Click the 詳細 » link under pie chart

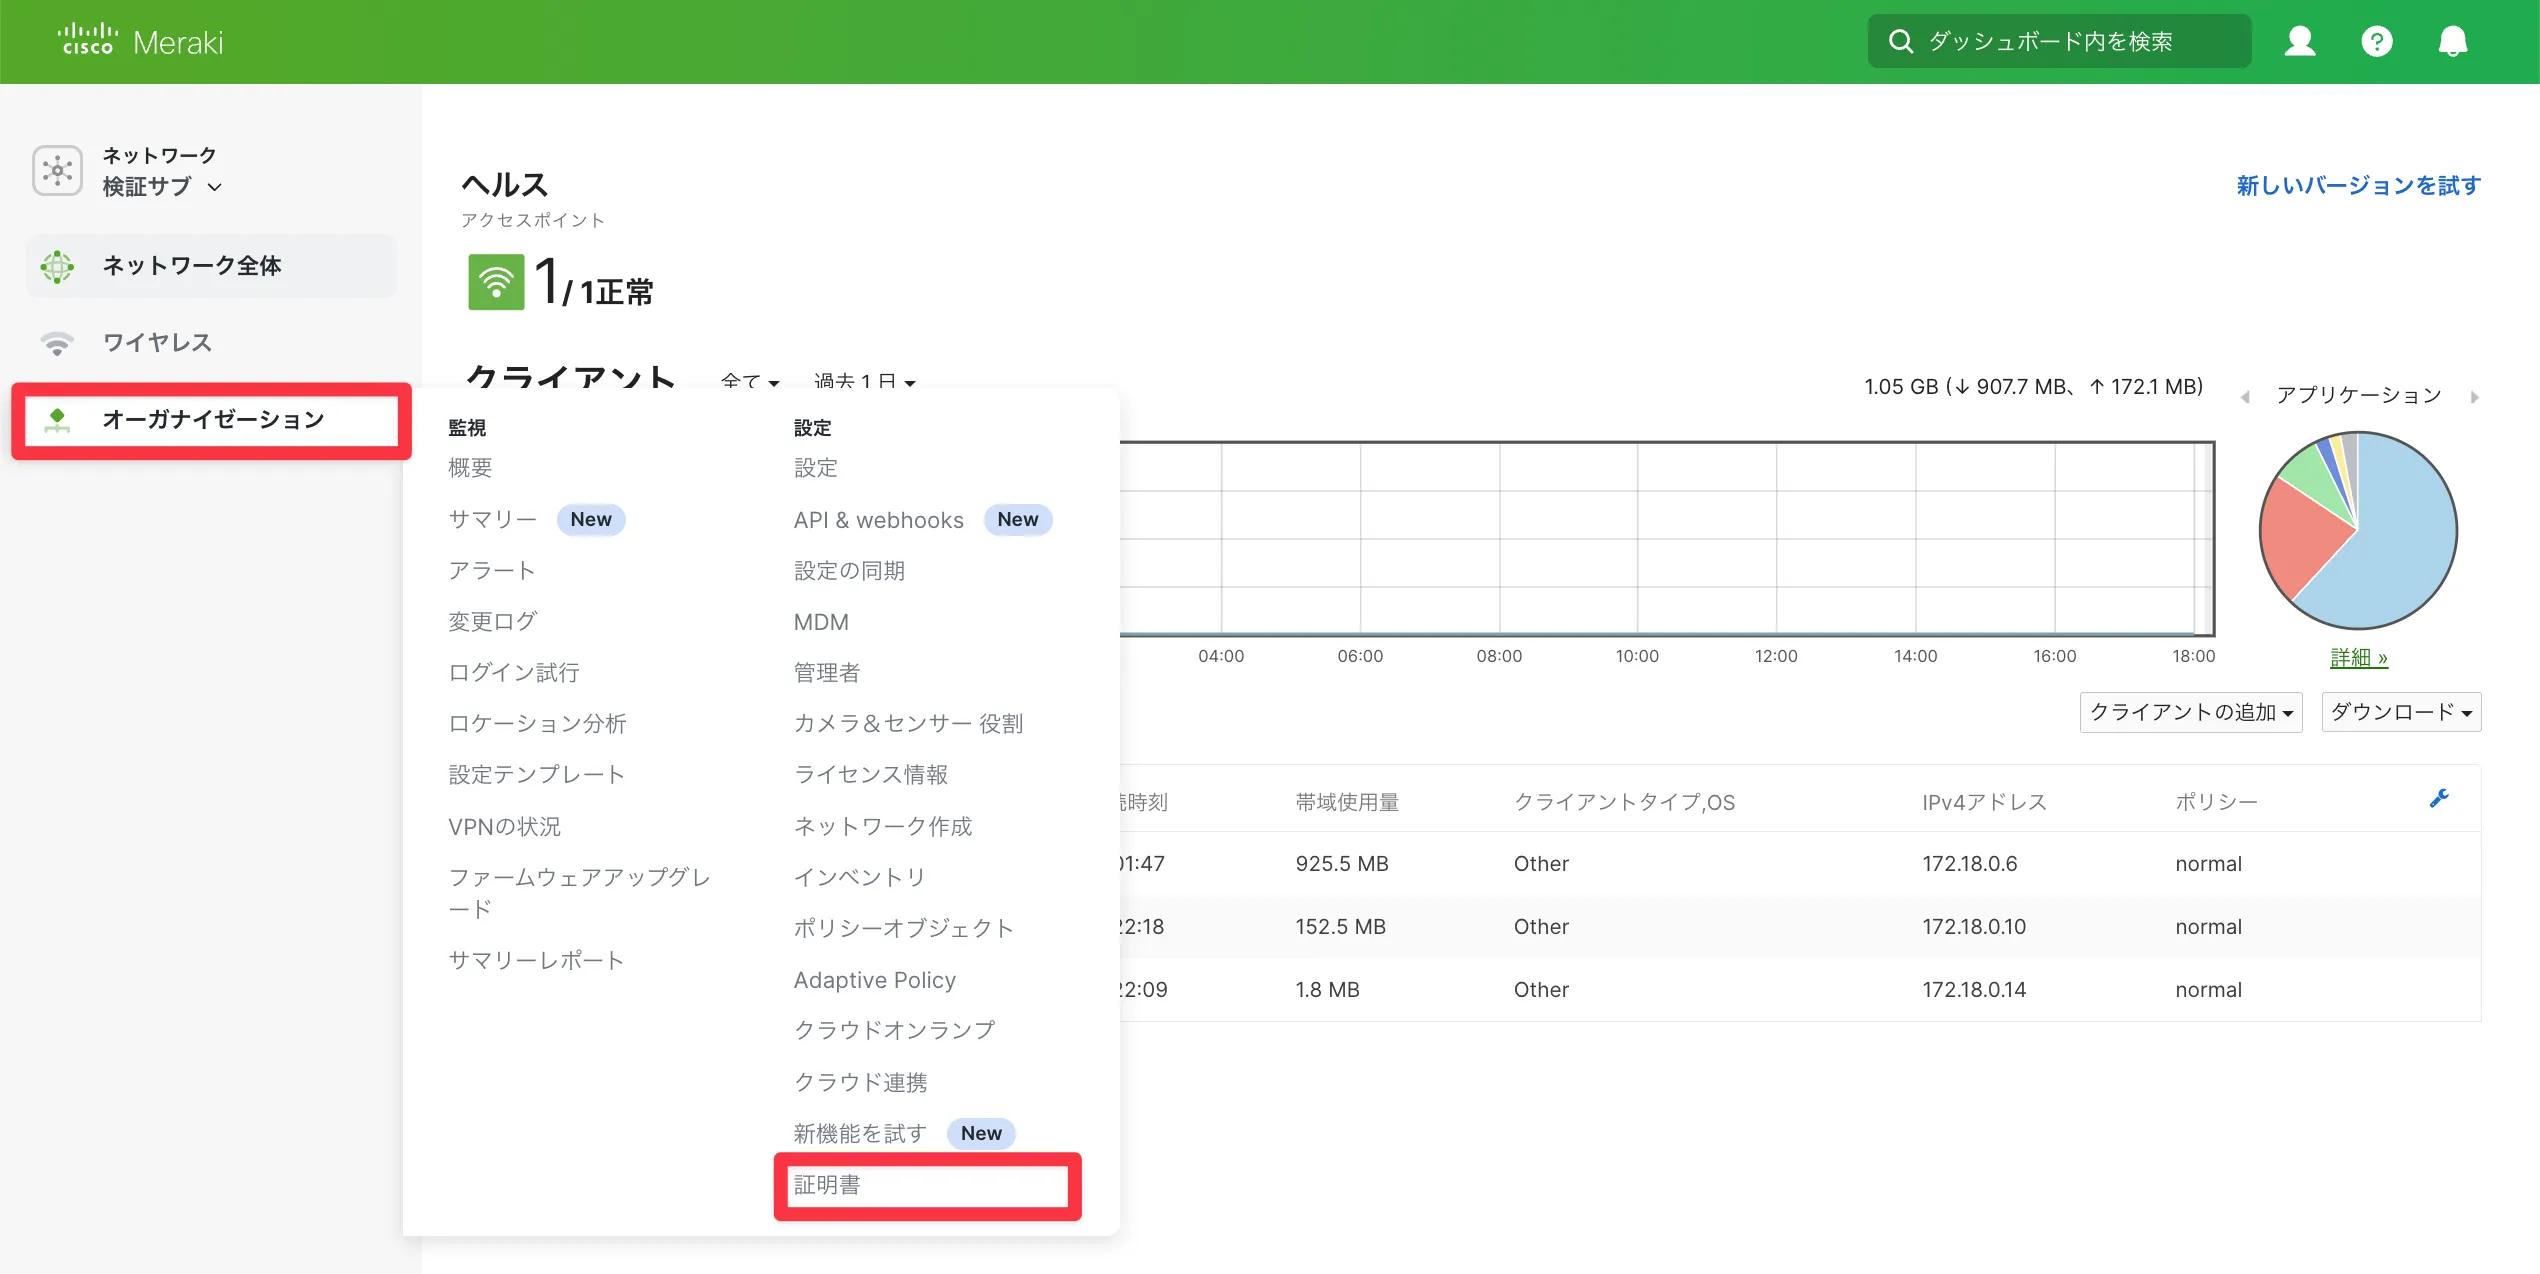click(x=2358, y=658)
